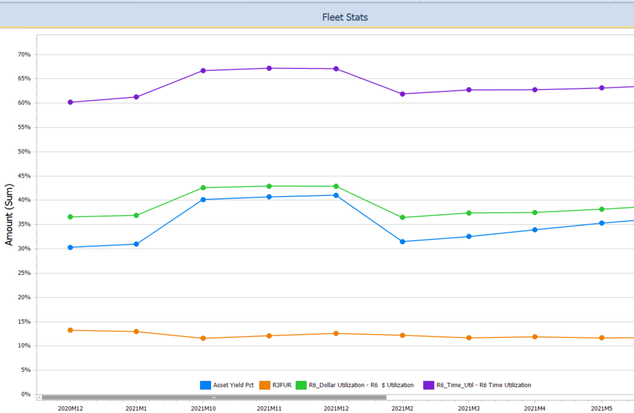Click the purple data point at 2021M2
Image resolution: width=634 pixels, height=413 pixels.
402,94
